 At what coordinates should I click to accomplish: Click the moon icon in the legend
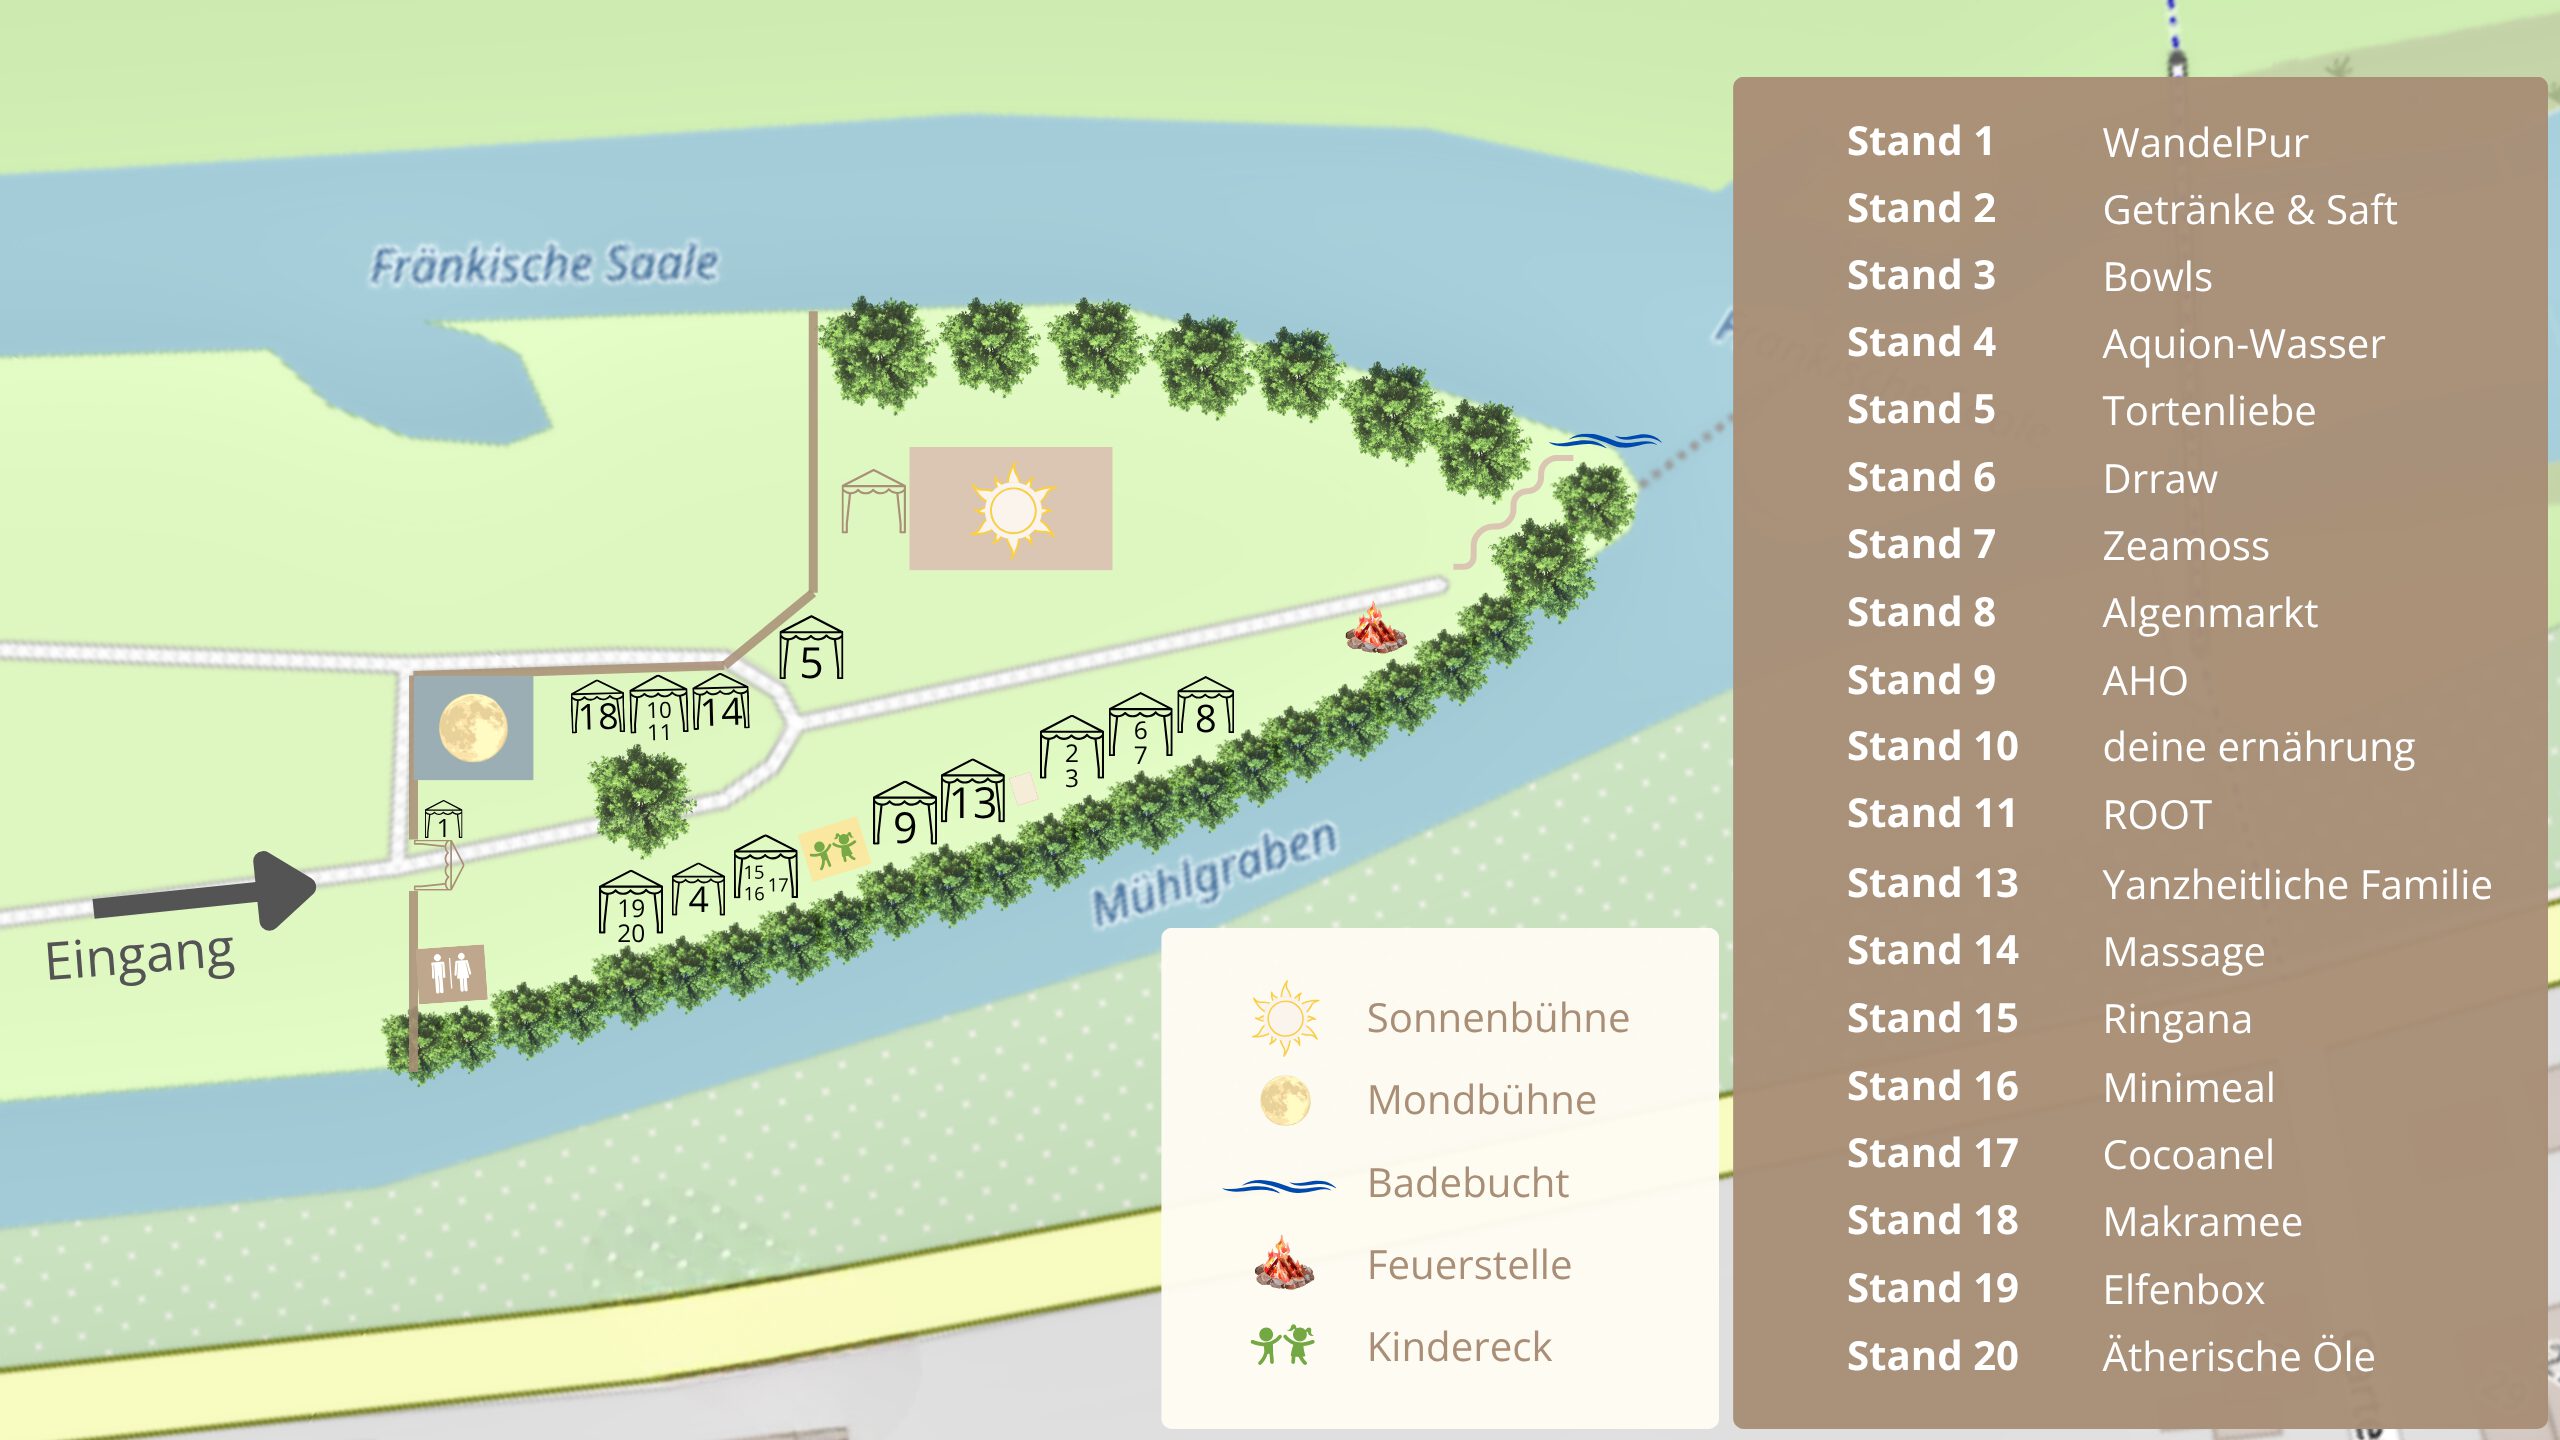pyautogui.click(x=1285, y=1101)
